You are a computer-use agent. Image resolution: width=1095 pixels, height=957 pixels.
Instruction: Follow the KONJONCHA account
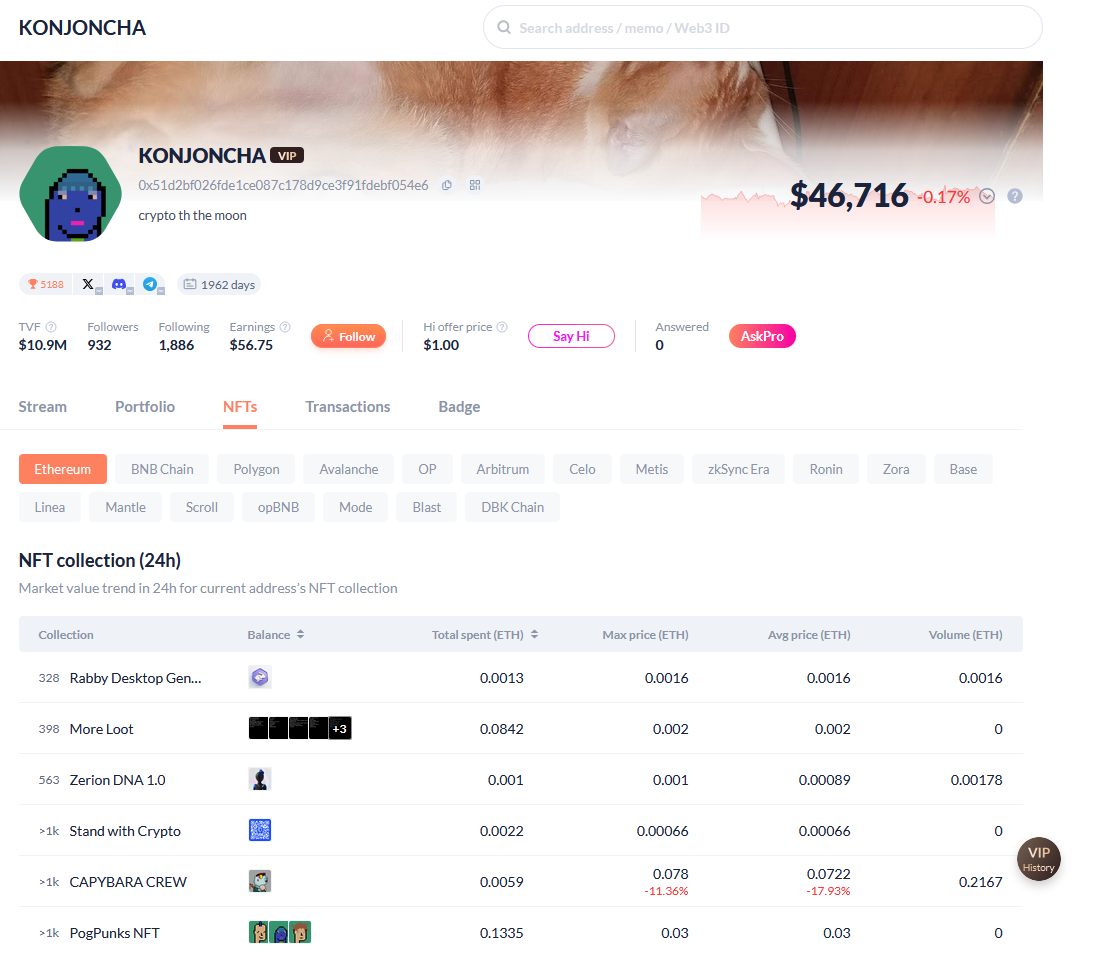click(348, 337)
